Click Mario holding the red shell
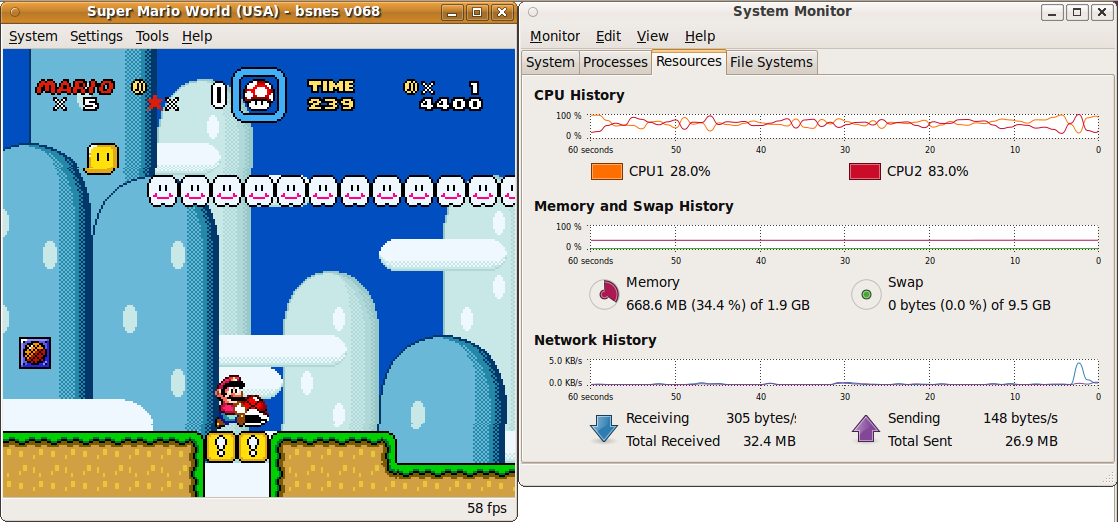The image size is (1118, 522). (x=241, y=402)
